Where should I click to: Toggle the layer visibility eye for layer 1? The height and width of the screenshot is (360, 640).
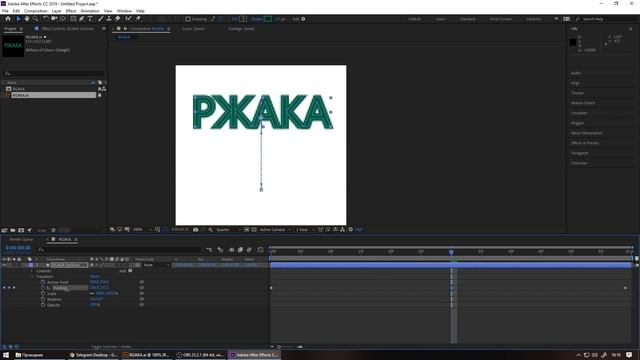[x=4, y=265]
